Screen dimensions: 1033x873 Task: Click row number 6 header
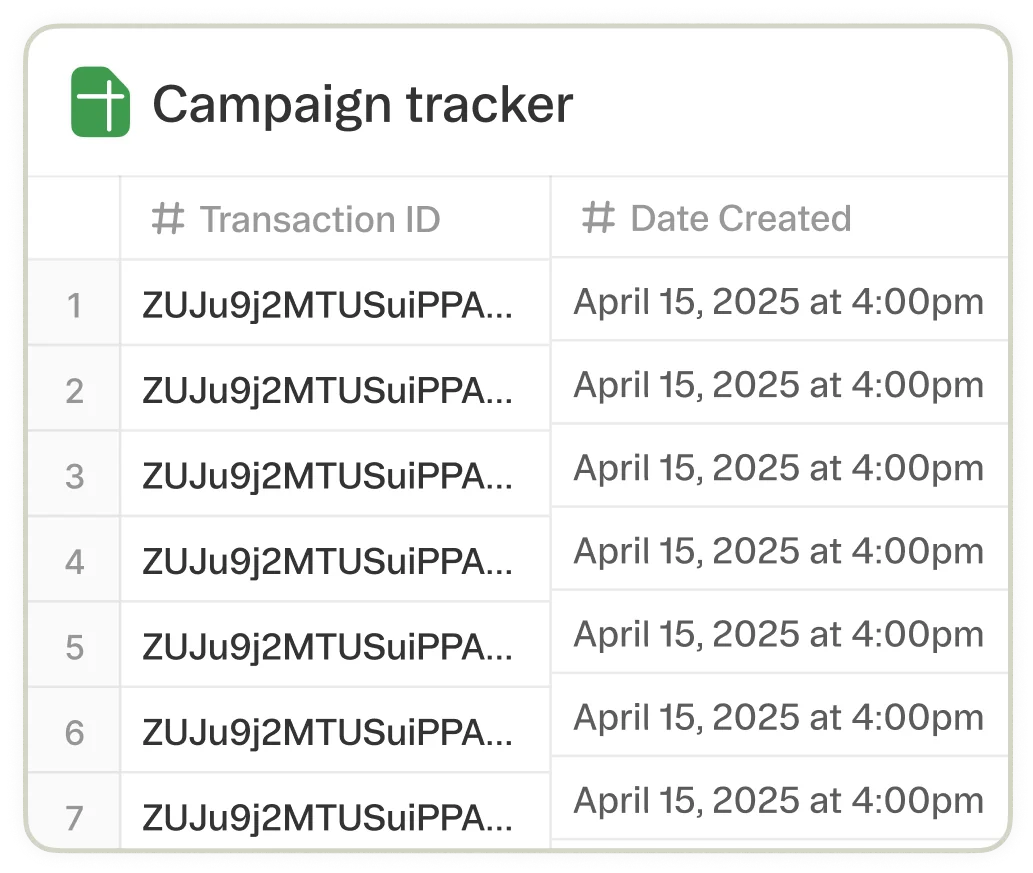coord(74,732)
